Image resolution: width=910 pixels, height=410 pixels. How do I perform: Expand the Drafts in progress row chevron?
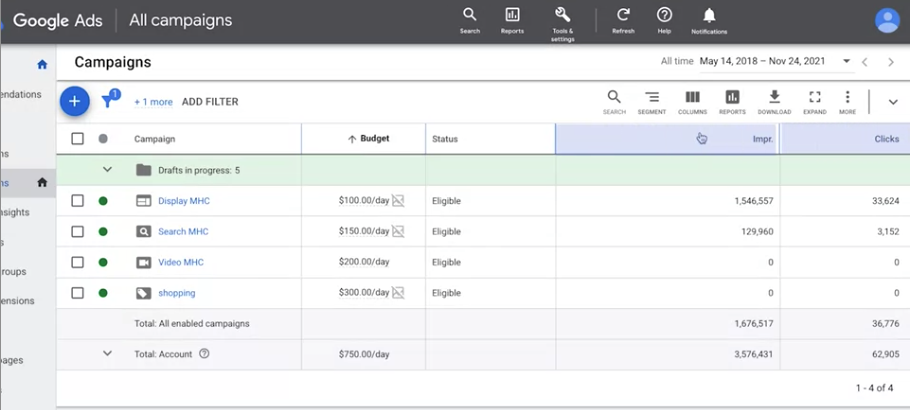(107, 170)
